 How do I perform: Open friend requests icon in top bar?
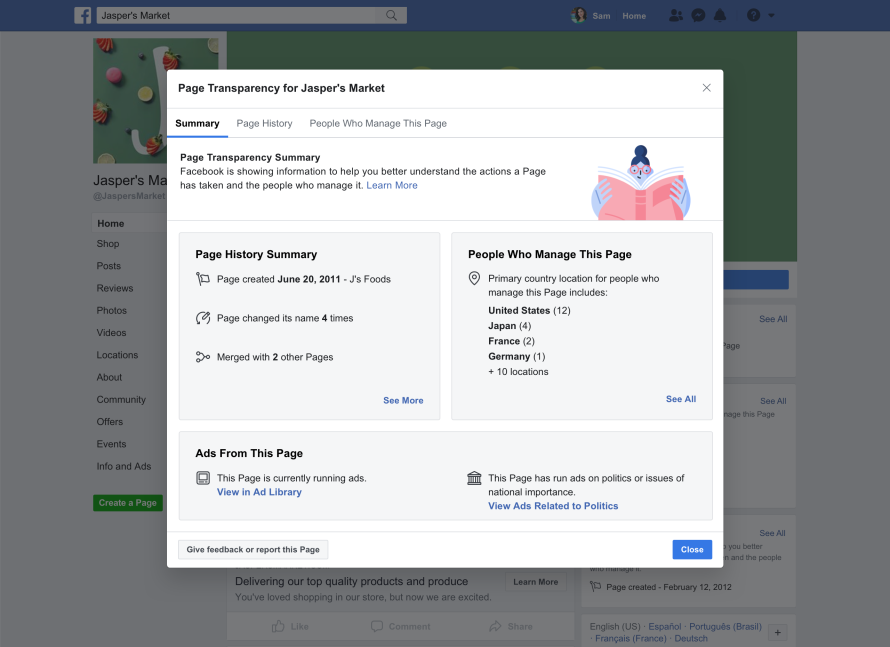point(676,15)
